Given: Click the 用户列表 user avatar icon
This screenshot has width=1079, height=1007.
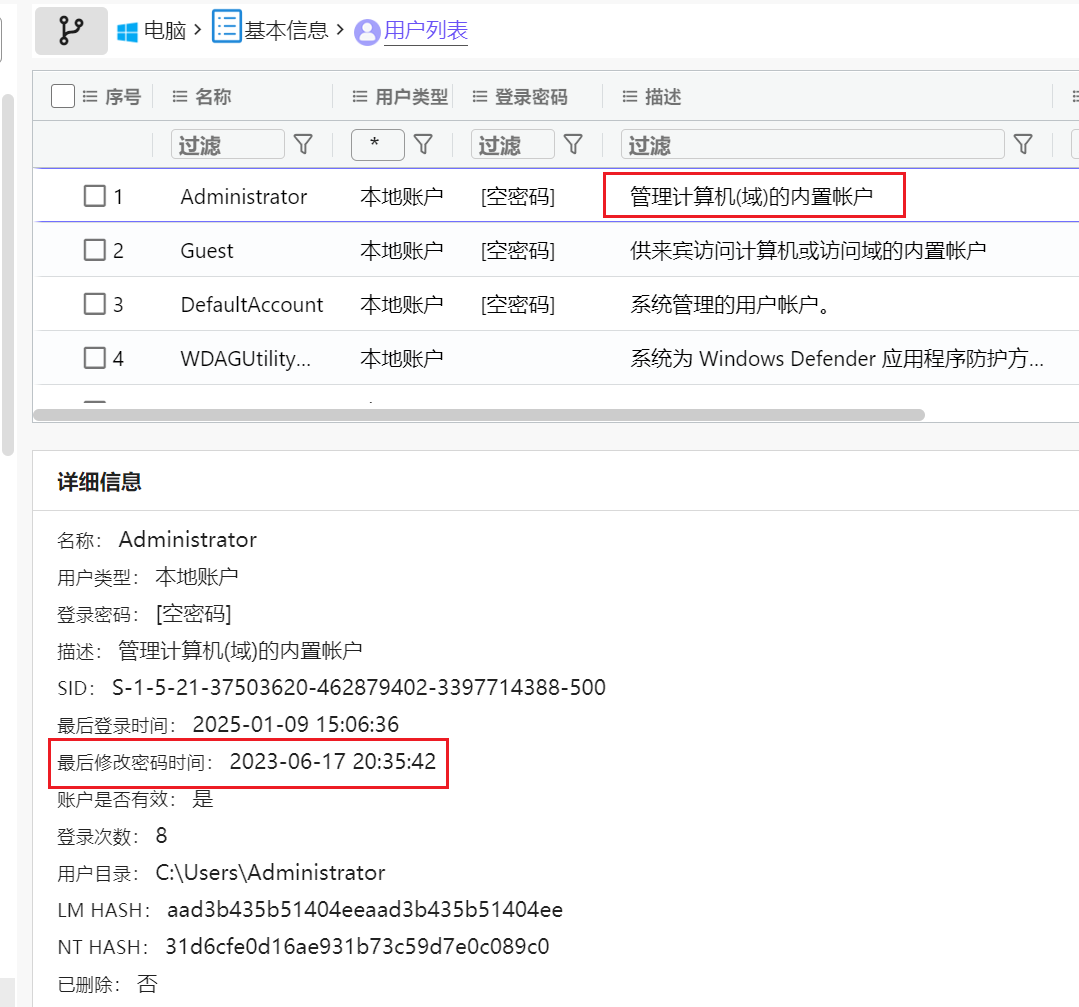Looking at the screenshot, I should click(x=367, y=32).
